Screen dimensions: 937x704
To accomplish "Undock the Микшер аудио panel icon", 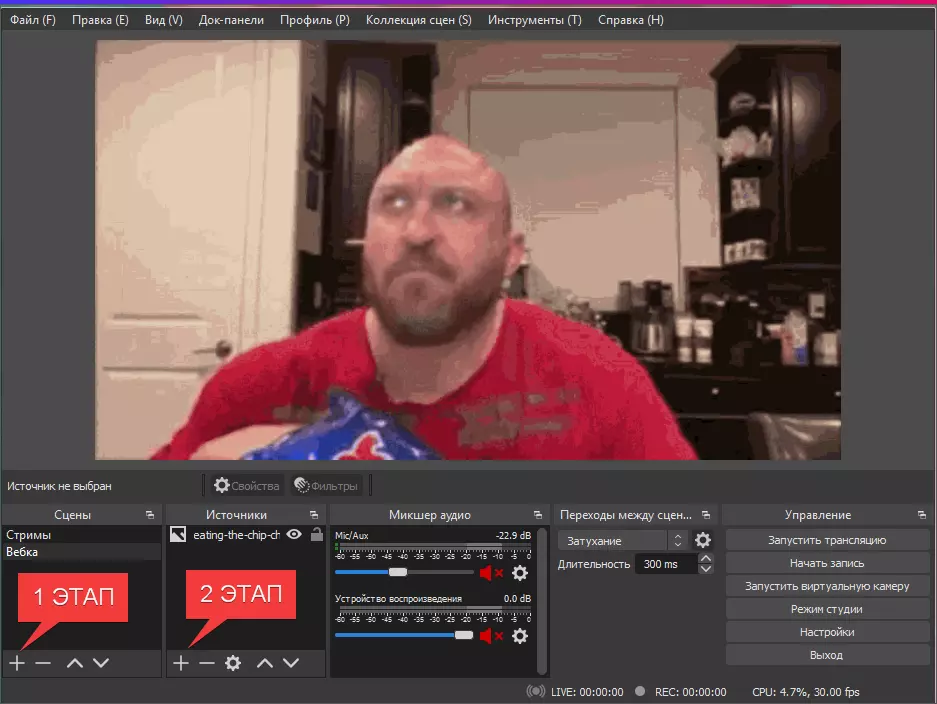I will point(538,515).
